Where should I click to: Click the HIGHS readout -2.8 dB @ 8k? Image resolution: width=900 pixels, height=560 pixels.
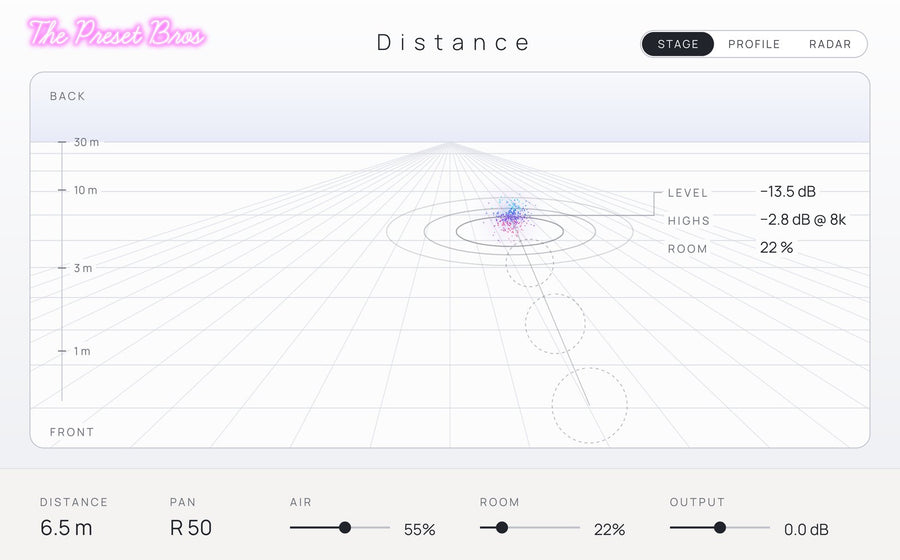click(802, 220)
